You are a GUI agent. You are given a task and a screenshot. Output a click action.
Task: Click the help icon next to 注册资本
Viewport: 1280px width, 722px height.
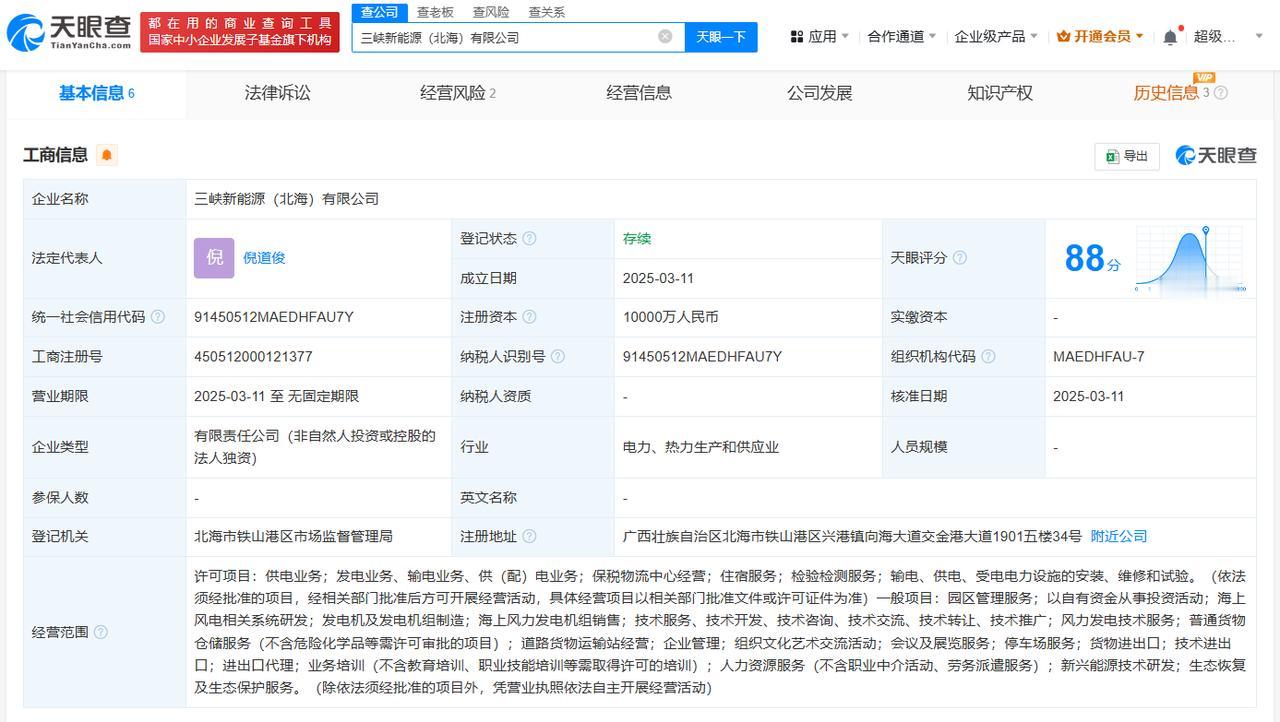tap(529, 317)
